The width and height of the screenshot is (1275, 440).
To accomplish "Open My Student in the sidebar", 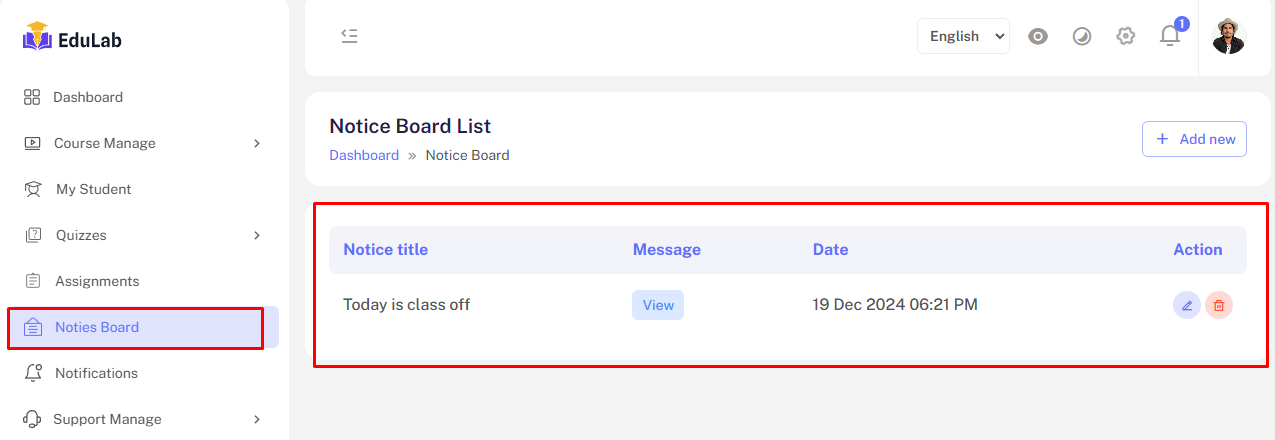I will coord(93,189).
